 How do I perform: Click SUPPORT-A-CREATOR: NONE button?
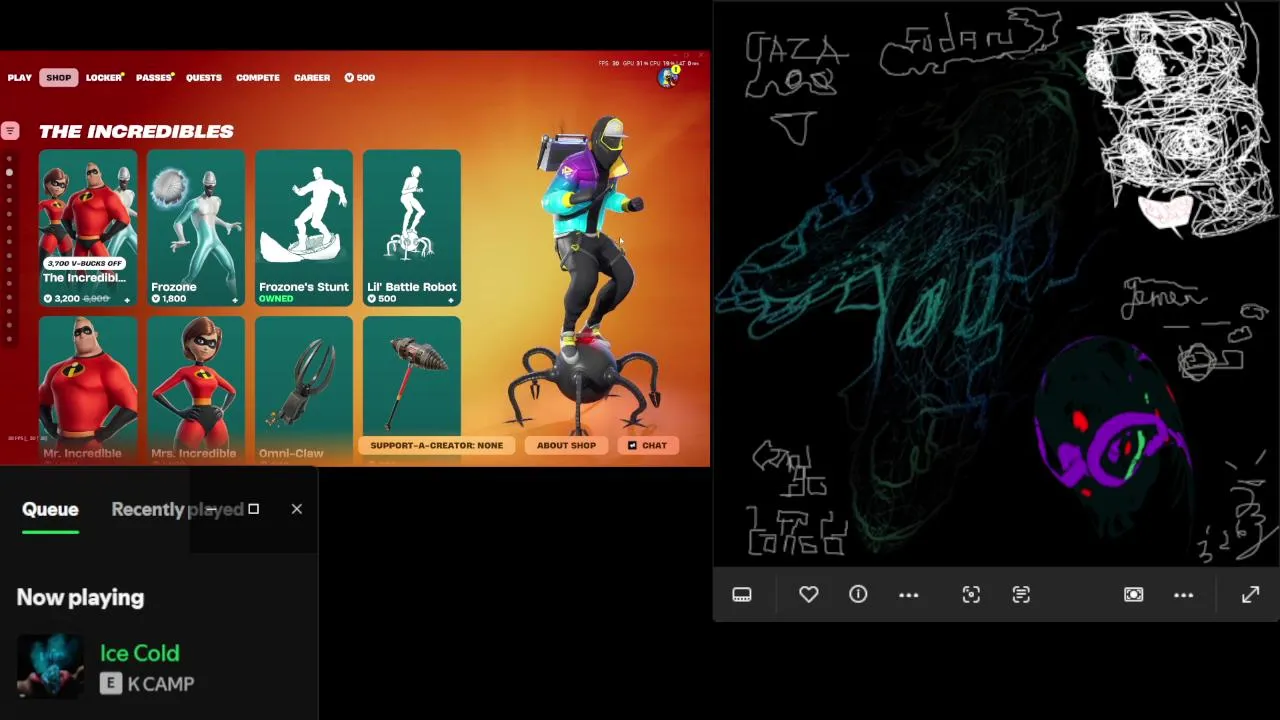pyautogui.click(x=437, y=446)
